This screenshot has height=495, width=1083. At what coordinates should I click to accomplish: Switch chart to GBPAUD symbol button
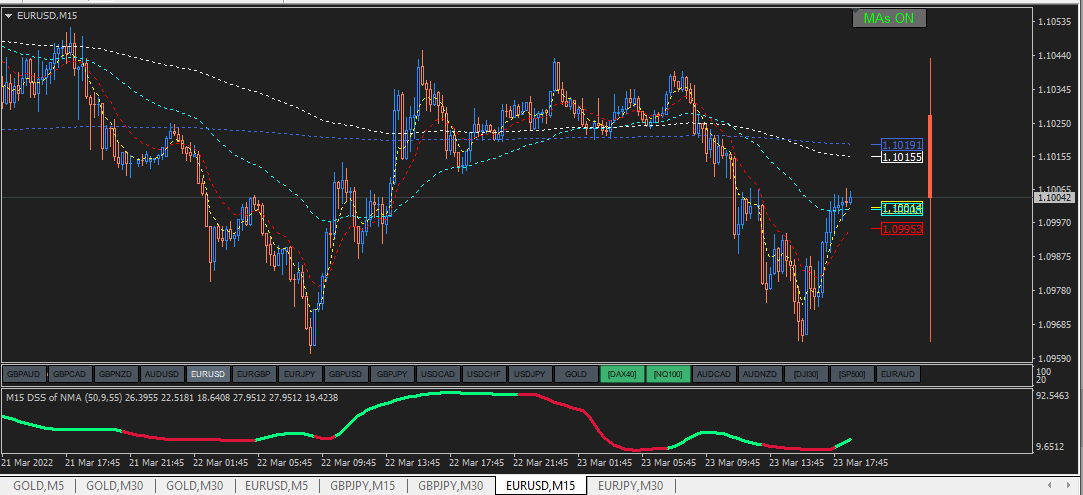(23, 374)
